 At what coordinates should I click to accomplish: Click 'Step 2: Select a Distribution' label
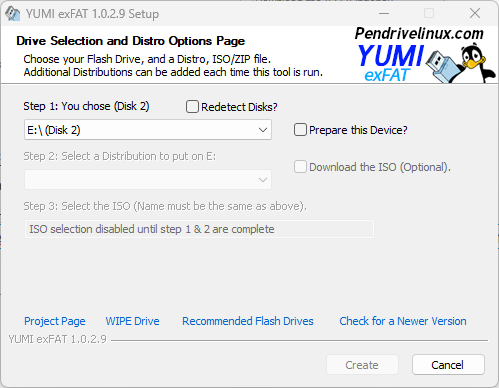(x=120, y=156)
